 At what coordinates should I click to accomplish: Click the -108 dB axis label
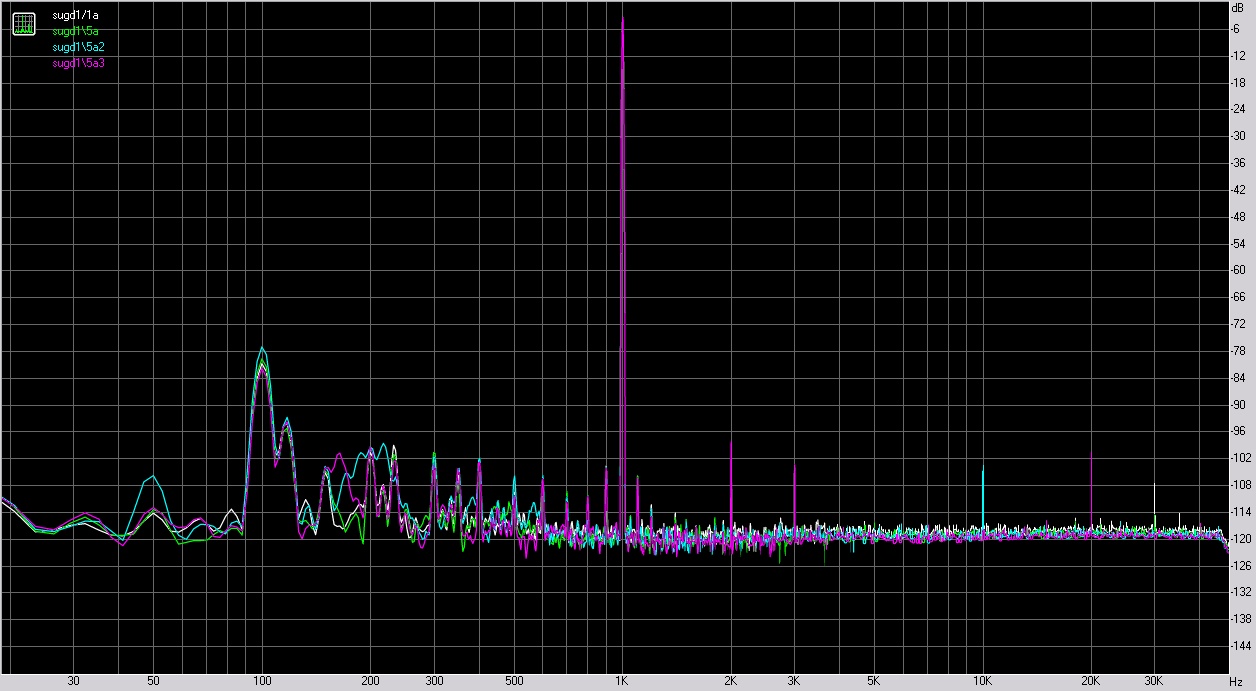(x=1242, y=486)
